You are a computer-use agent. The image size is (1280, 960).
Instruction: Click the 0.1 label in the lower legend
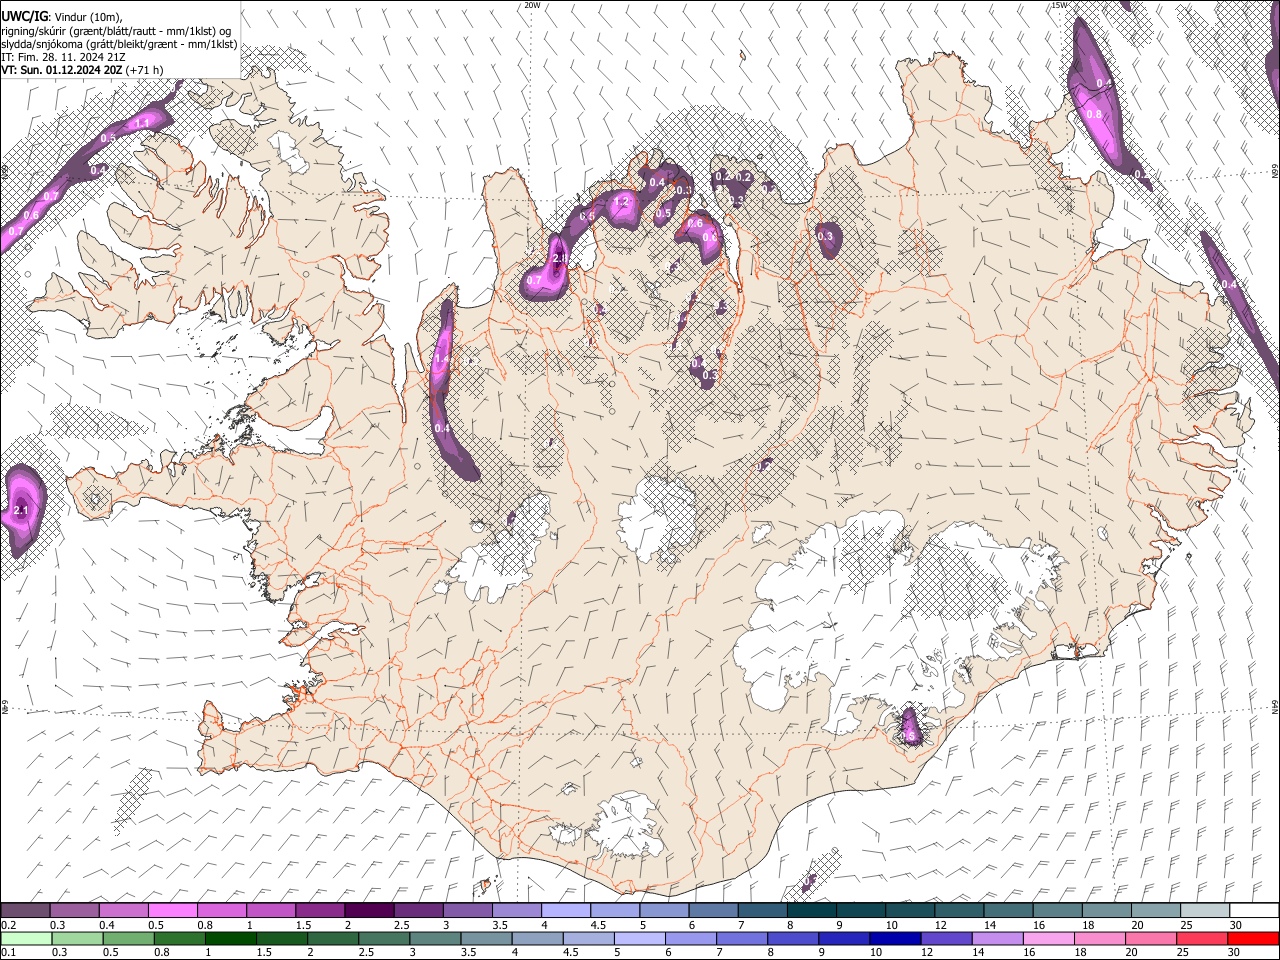[8, 952]
